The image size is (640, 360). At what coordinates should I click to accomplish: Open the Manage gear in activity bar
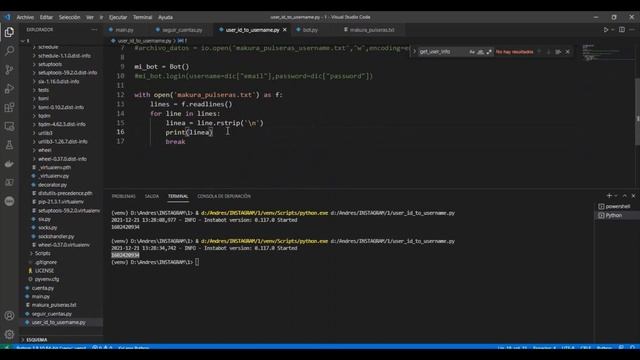coord(9,334)
